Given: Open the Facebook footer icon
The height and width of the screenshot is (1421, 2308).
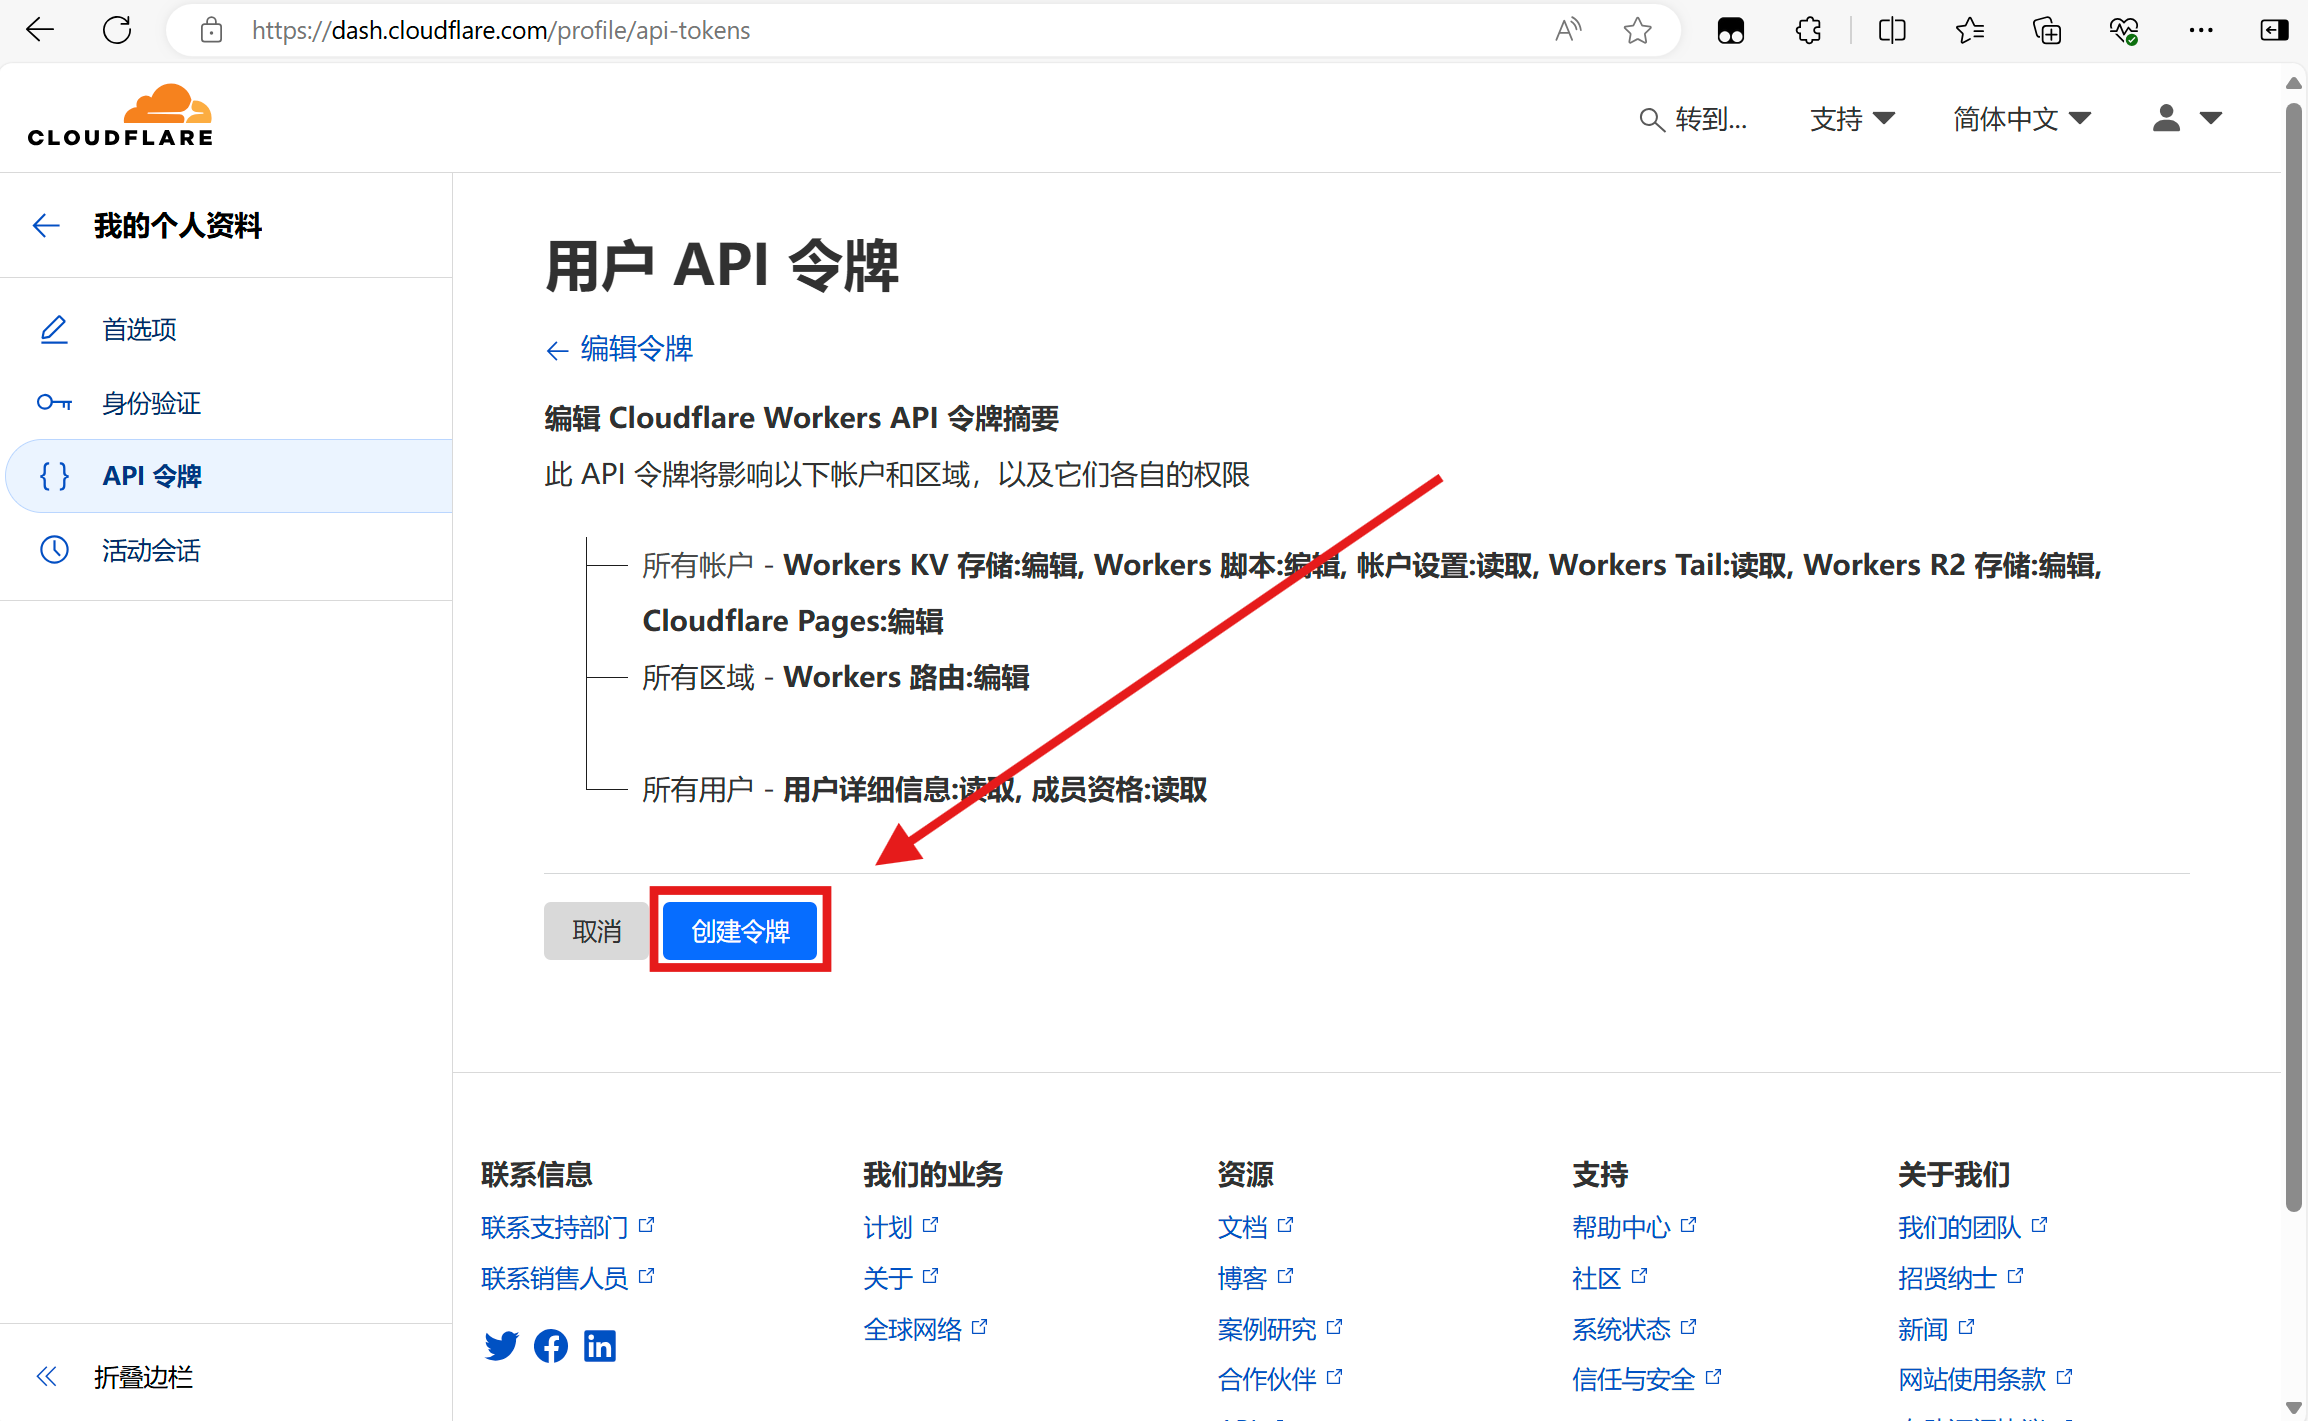Looking at the screenshot, I should coord(550,1346).
